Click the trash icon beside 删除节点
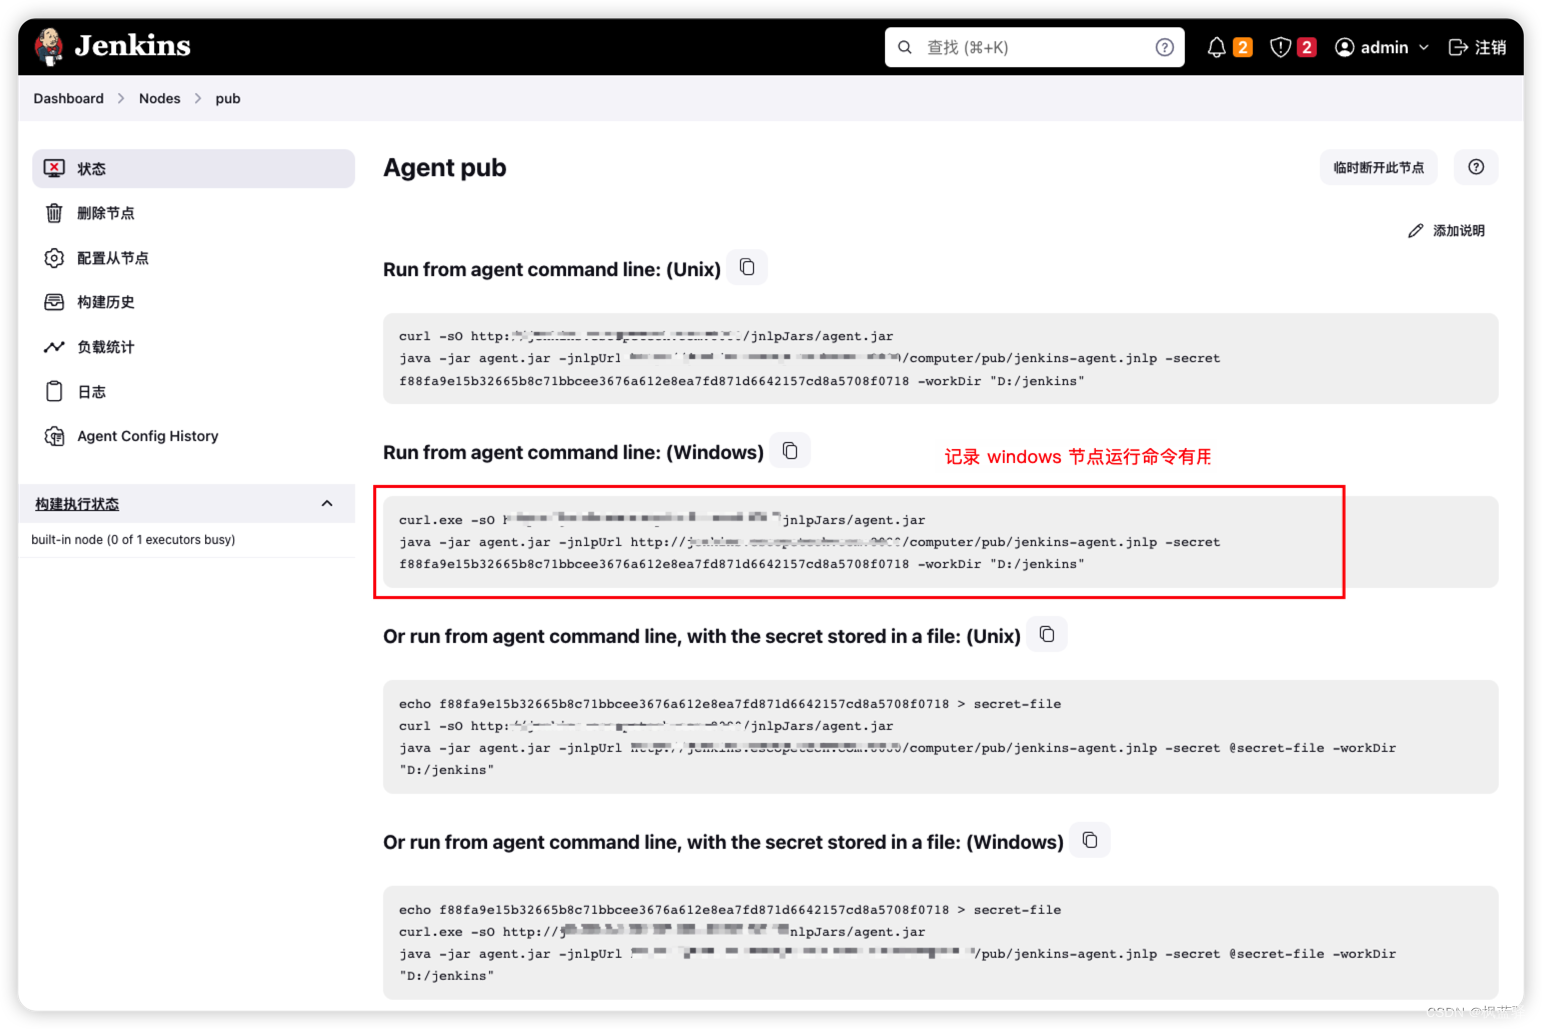The width and height of the screenshot is (1542, 1029). tap(54, 213)
